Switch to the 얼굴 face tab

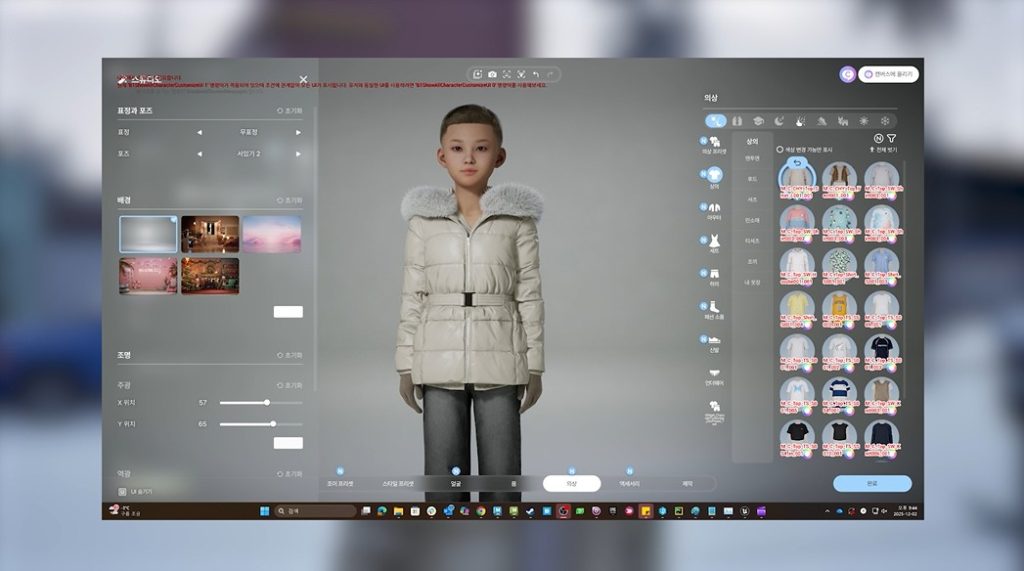[x=456, y=483]
